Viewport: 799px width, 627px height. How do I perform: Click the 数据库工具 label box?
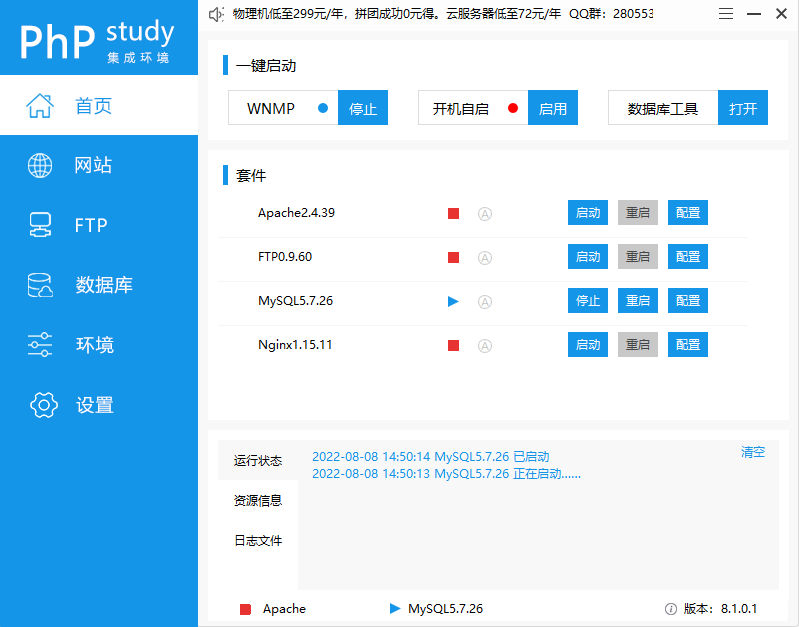(x=663, y=108)
